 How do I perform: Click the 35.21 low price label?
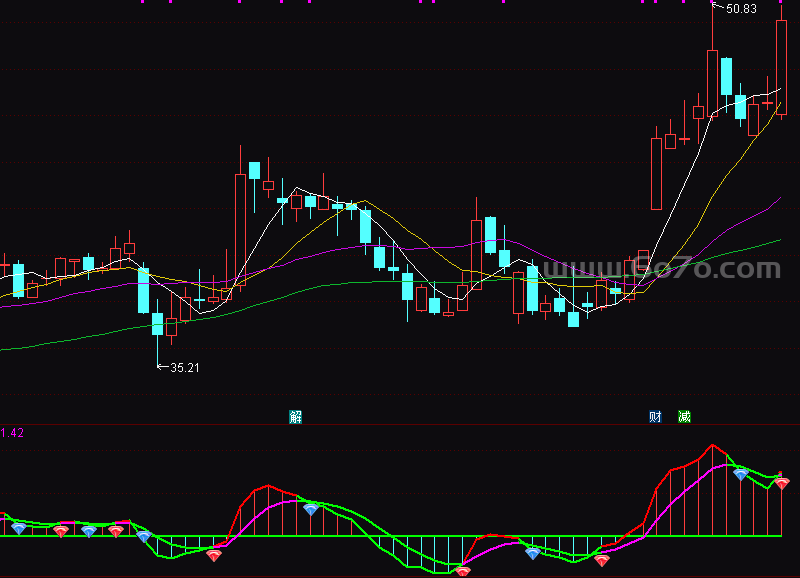(x=185, y=368)
